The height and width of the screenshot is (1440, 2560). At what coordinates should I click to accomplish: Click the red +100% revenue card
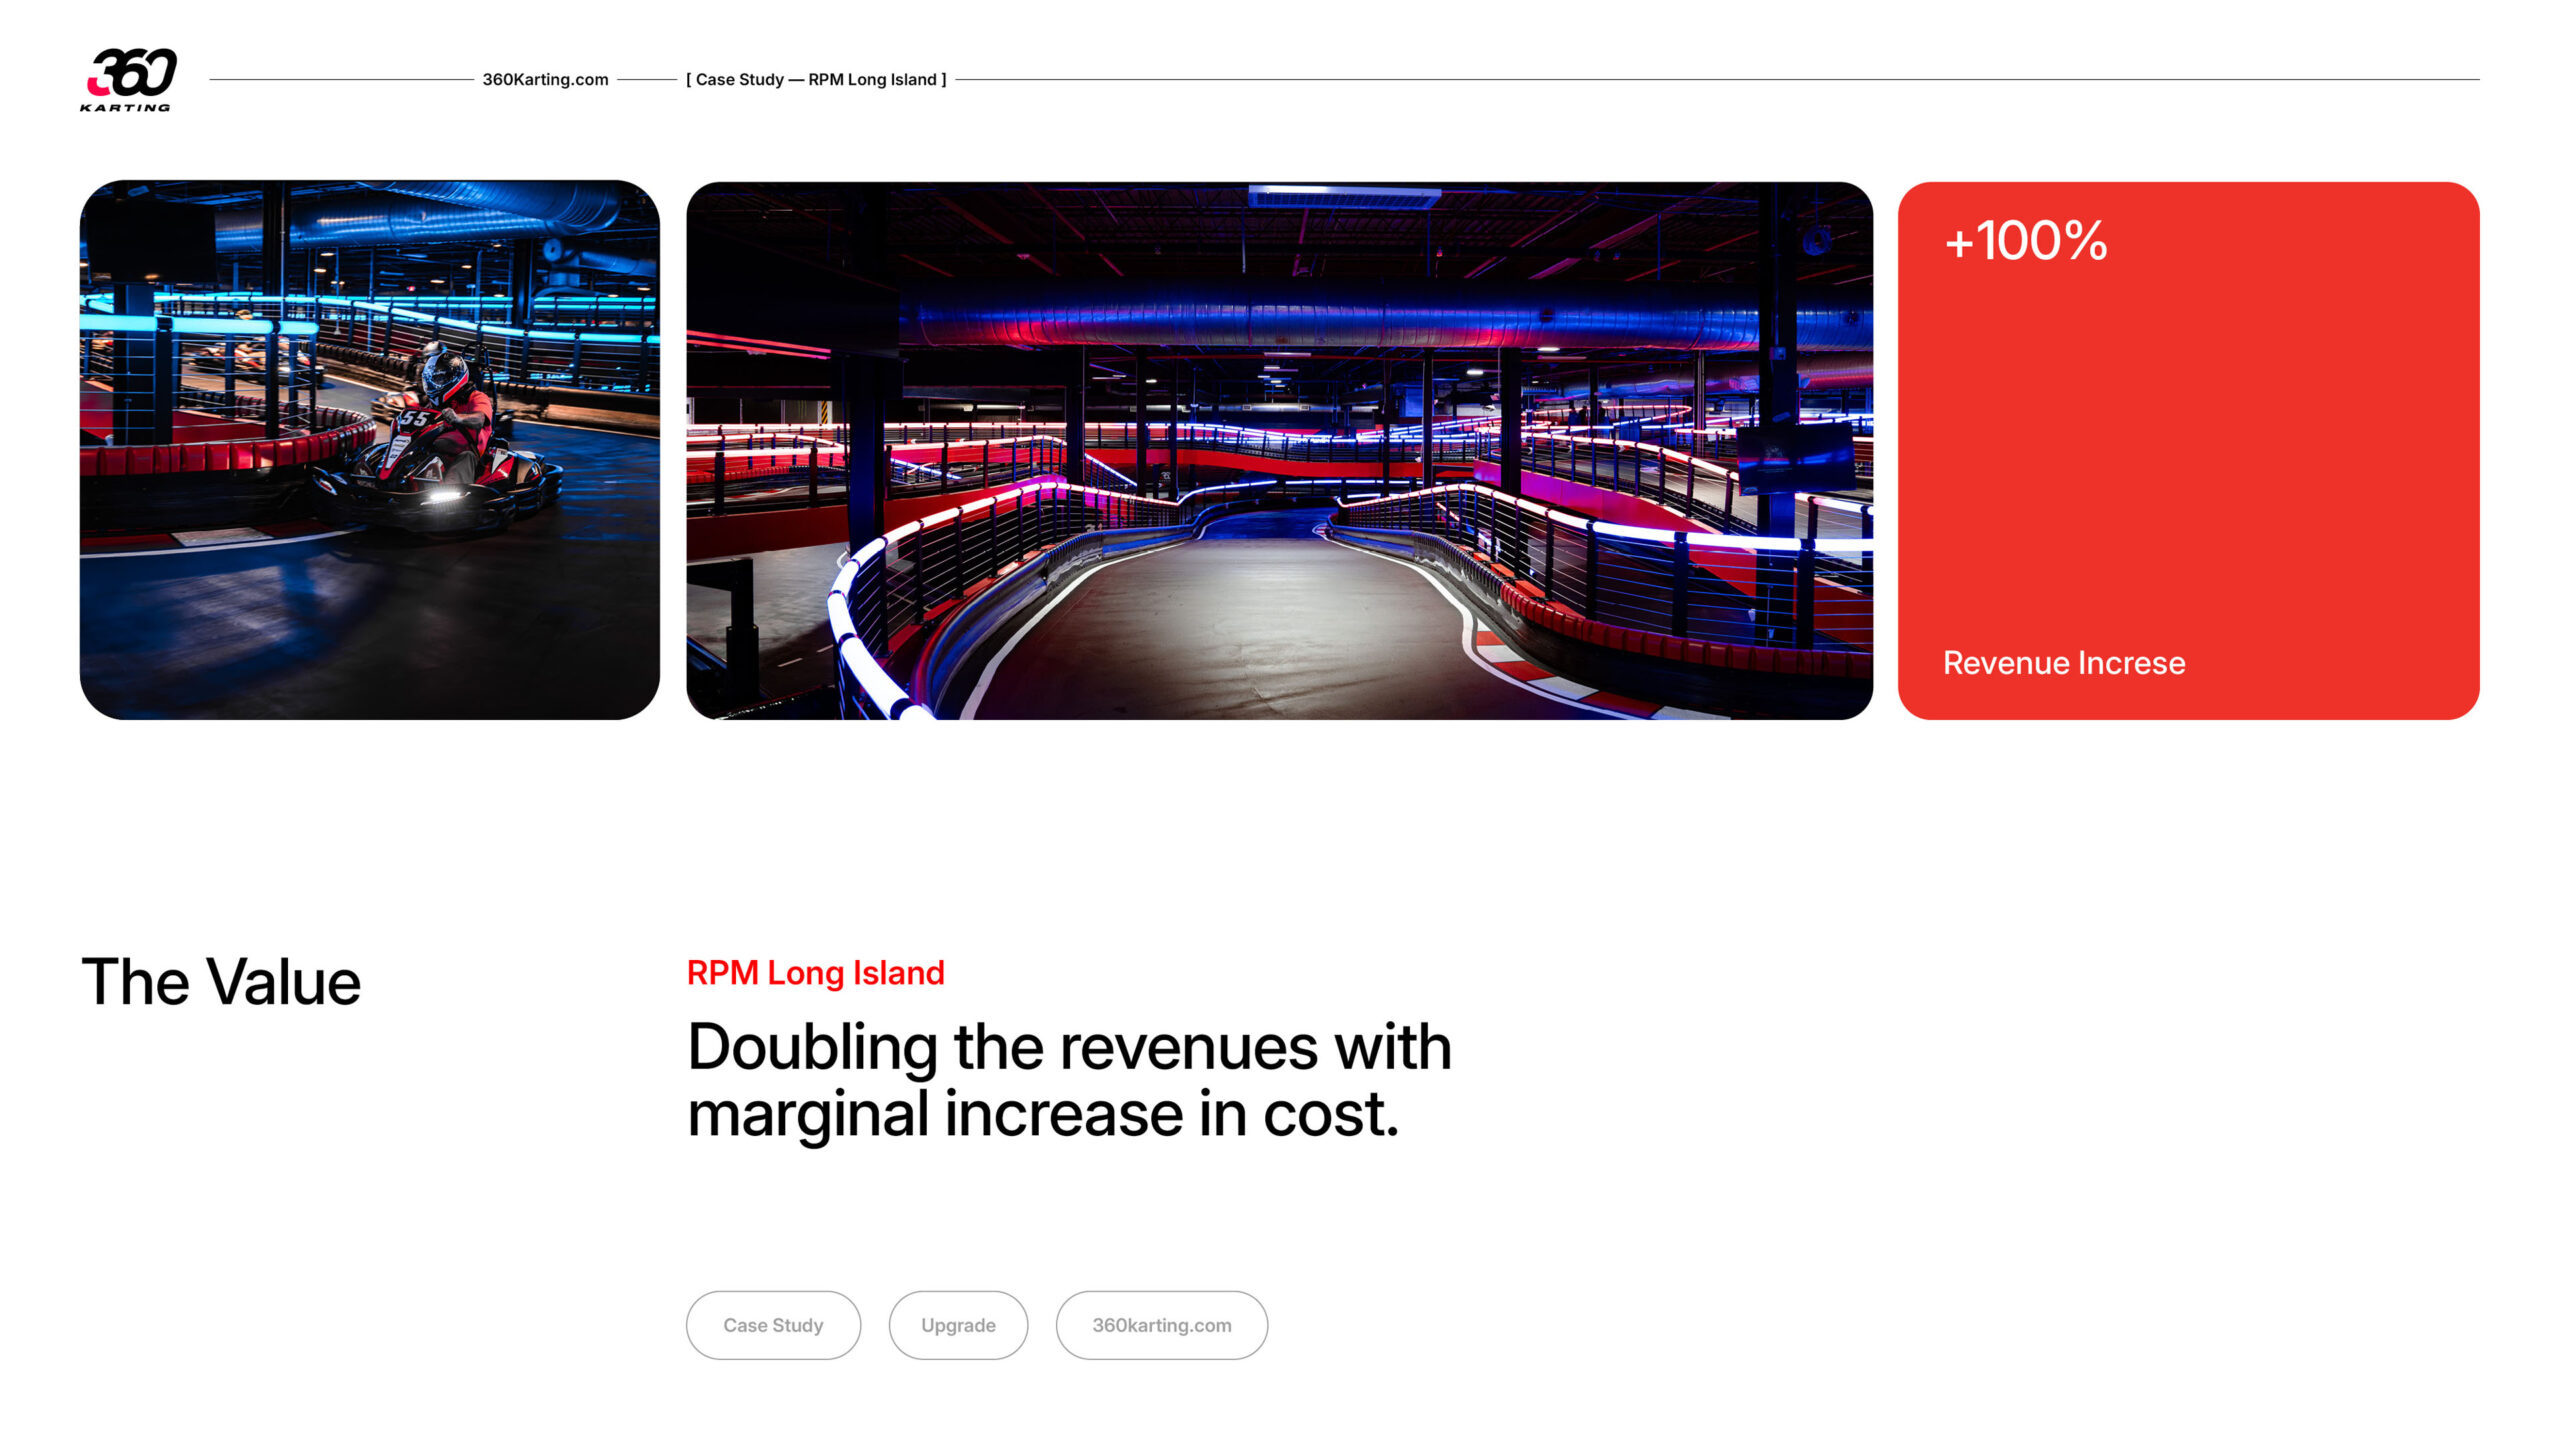(x=2188, y=450)
